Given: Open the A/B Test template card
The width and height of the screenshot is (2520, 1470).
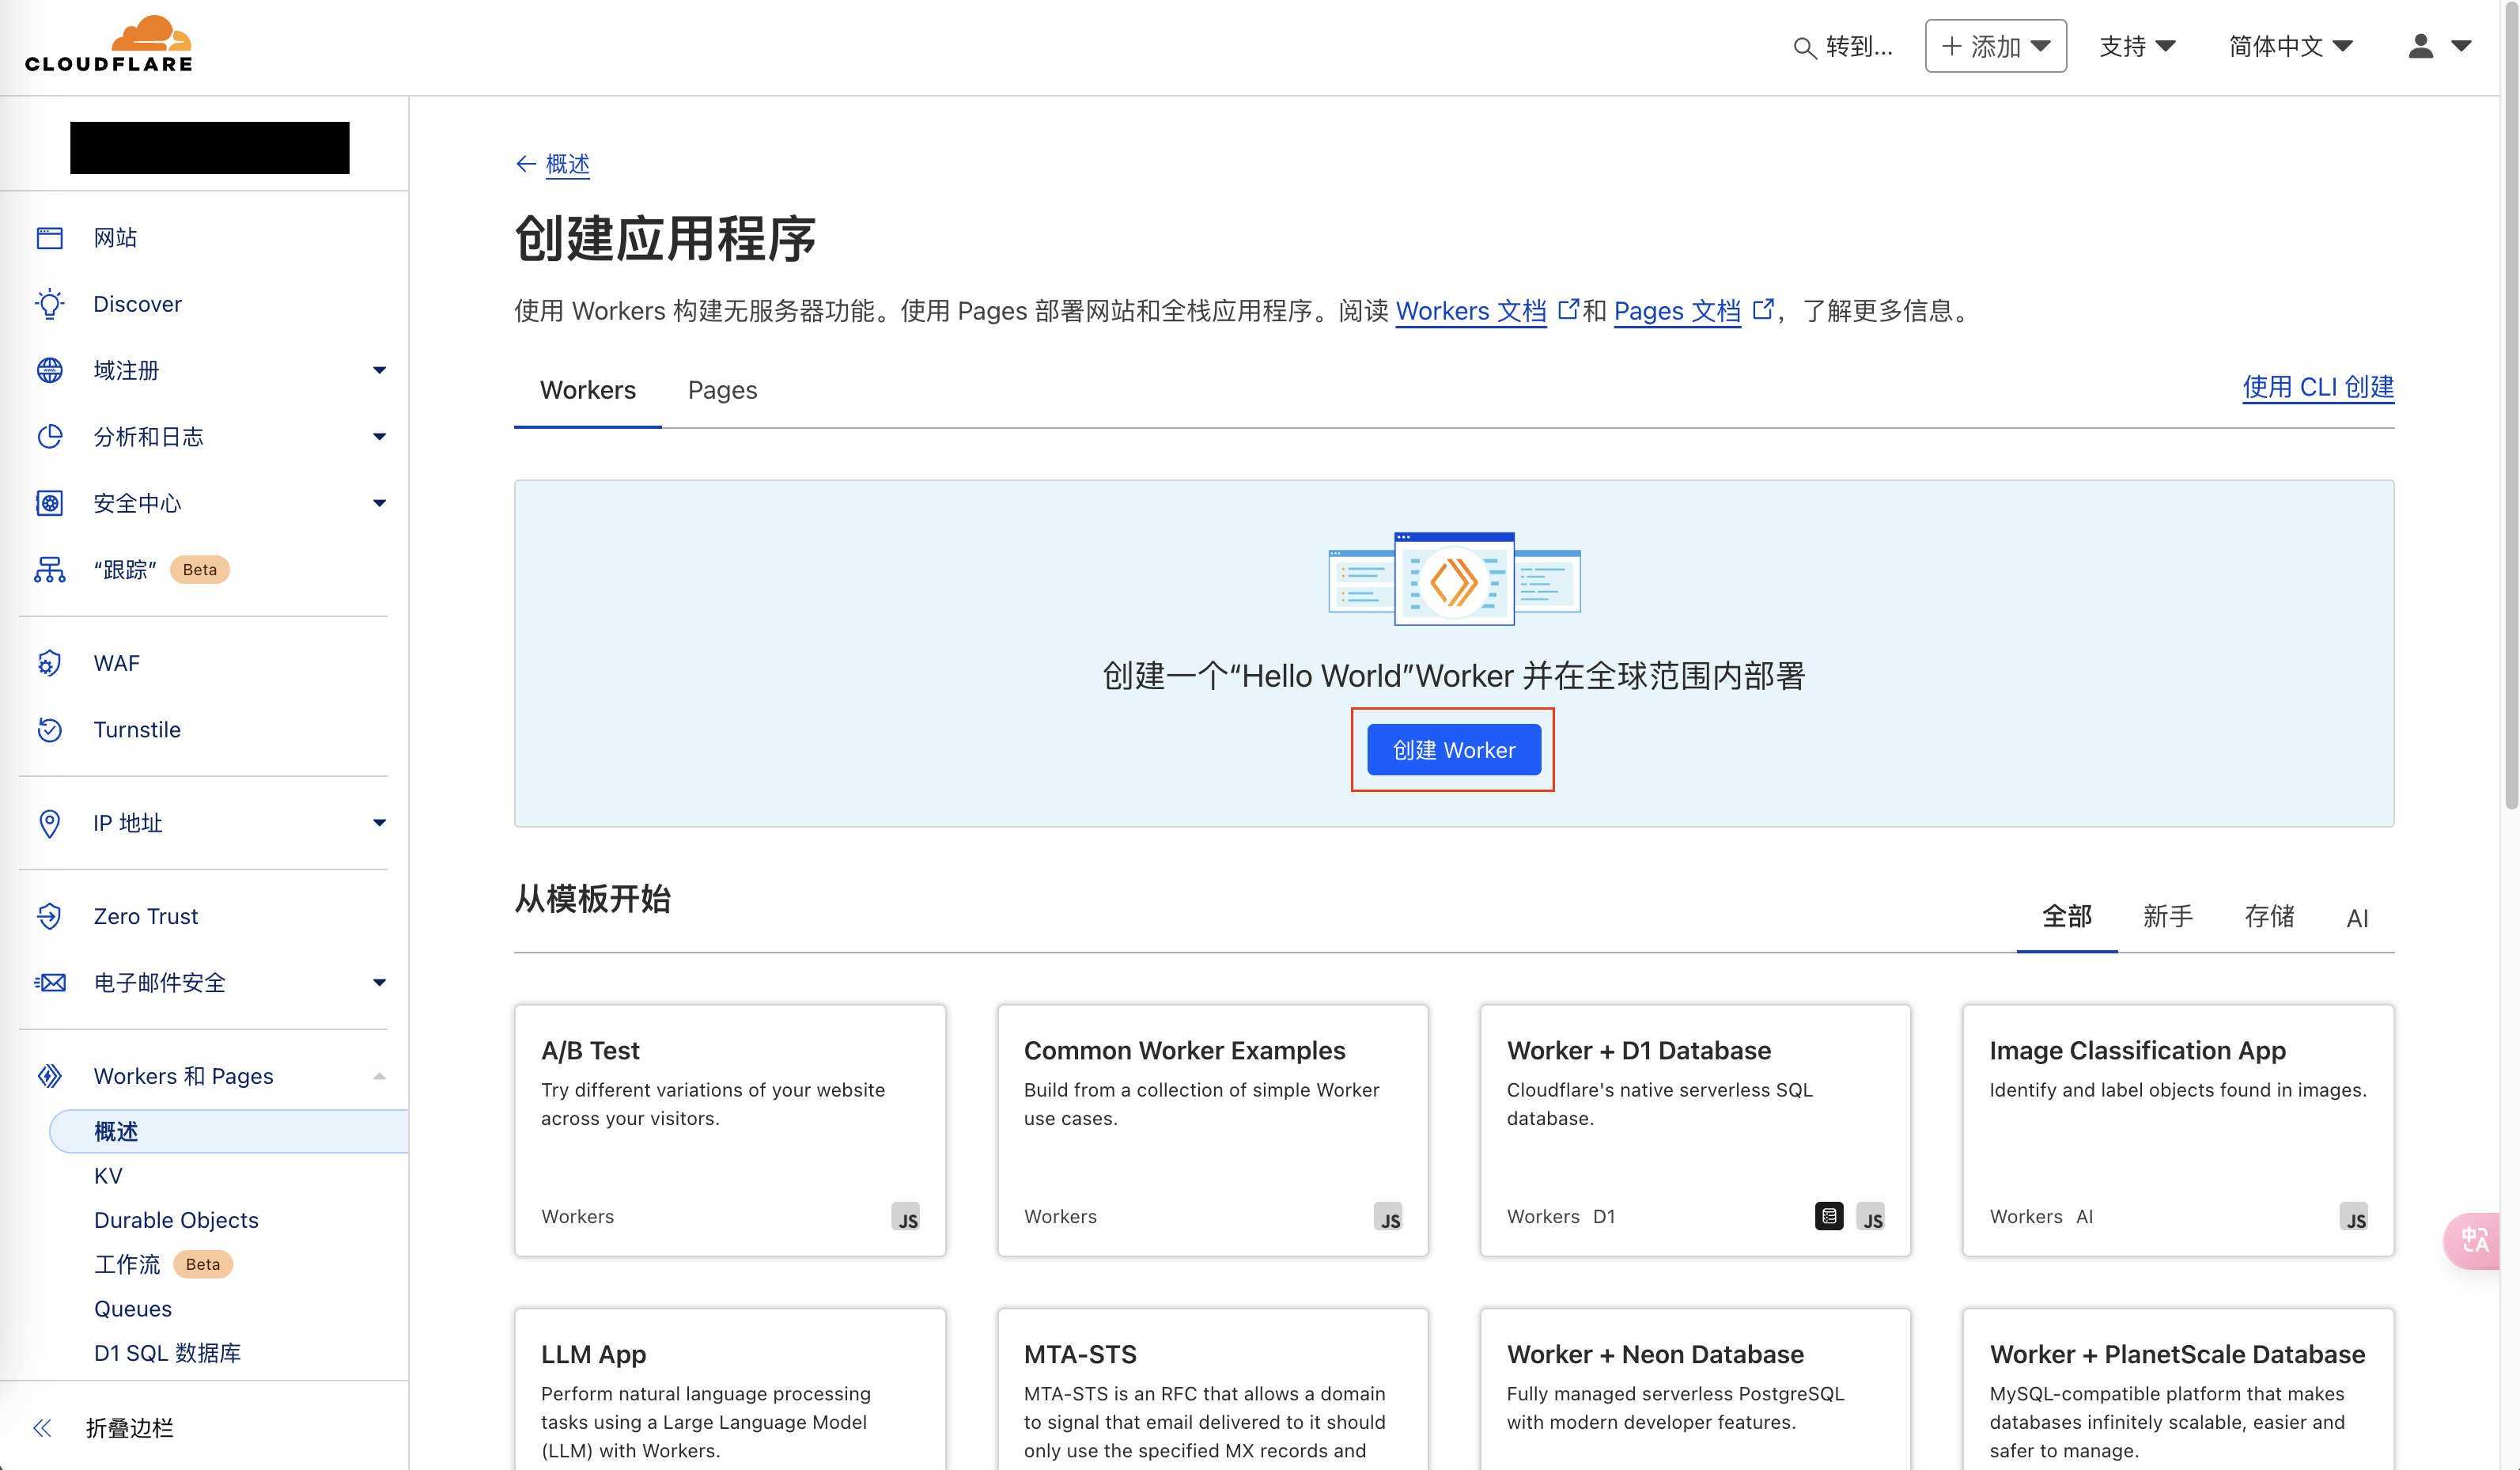Looking at the screenshot, I should click(x=729, y=1130).
